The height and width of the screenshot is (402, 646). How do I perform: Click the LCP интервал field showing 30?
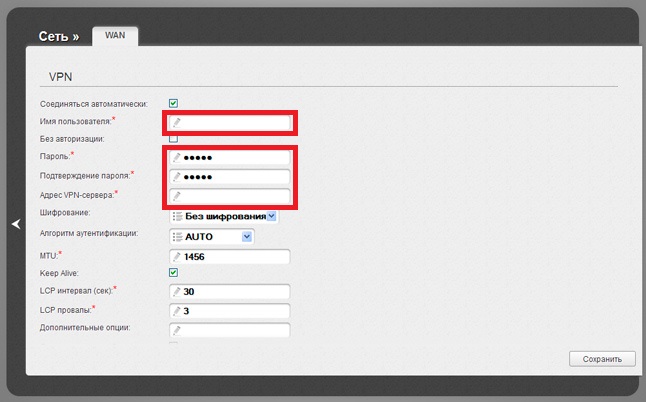coord(229,291)
